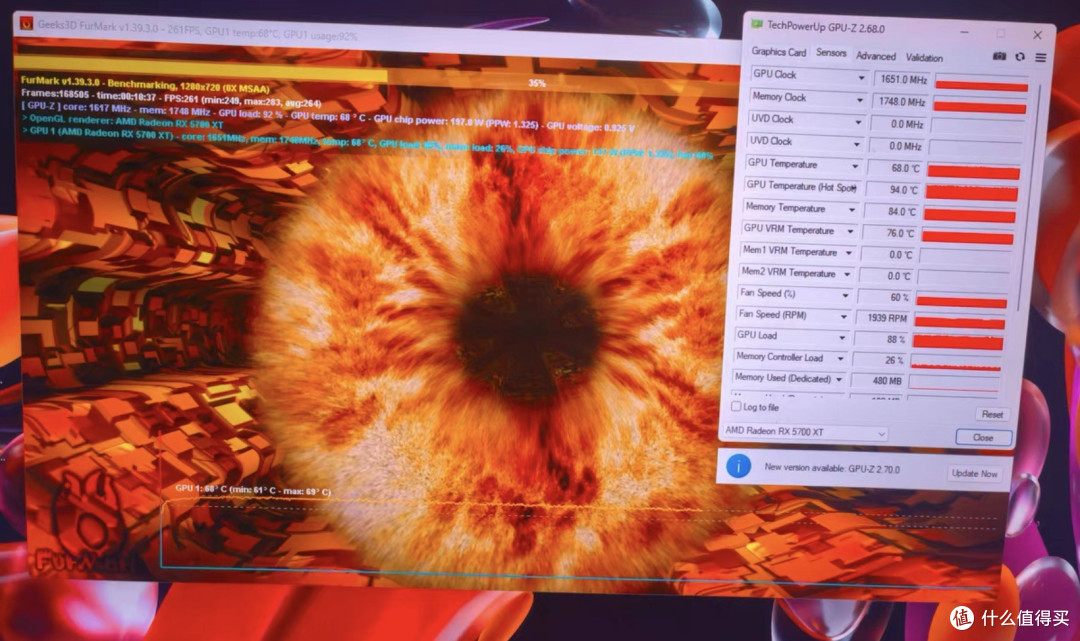Click the TechPowerUp GPU-Z title bar text

tap(825, 26)
